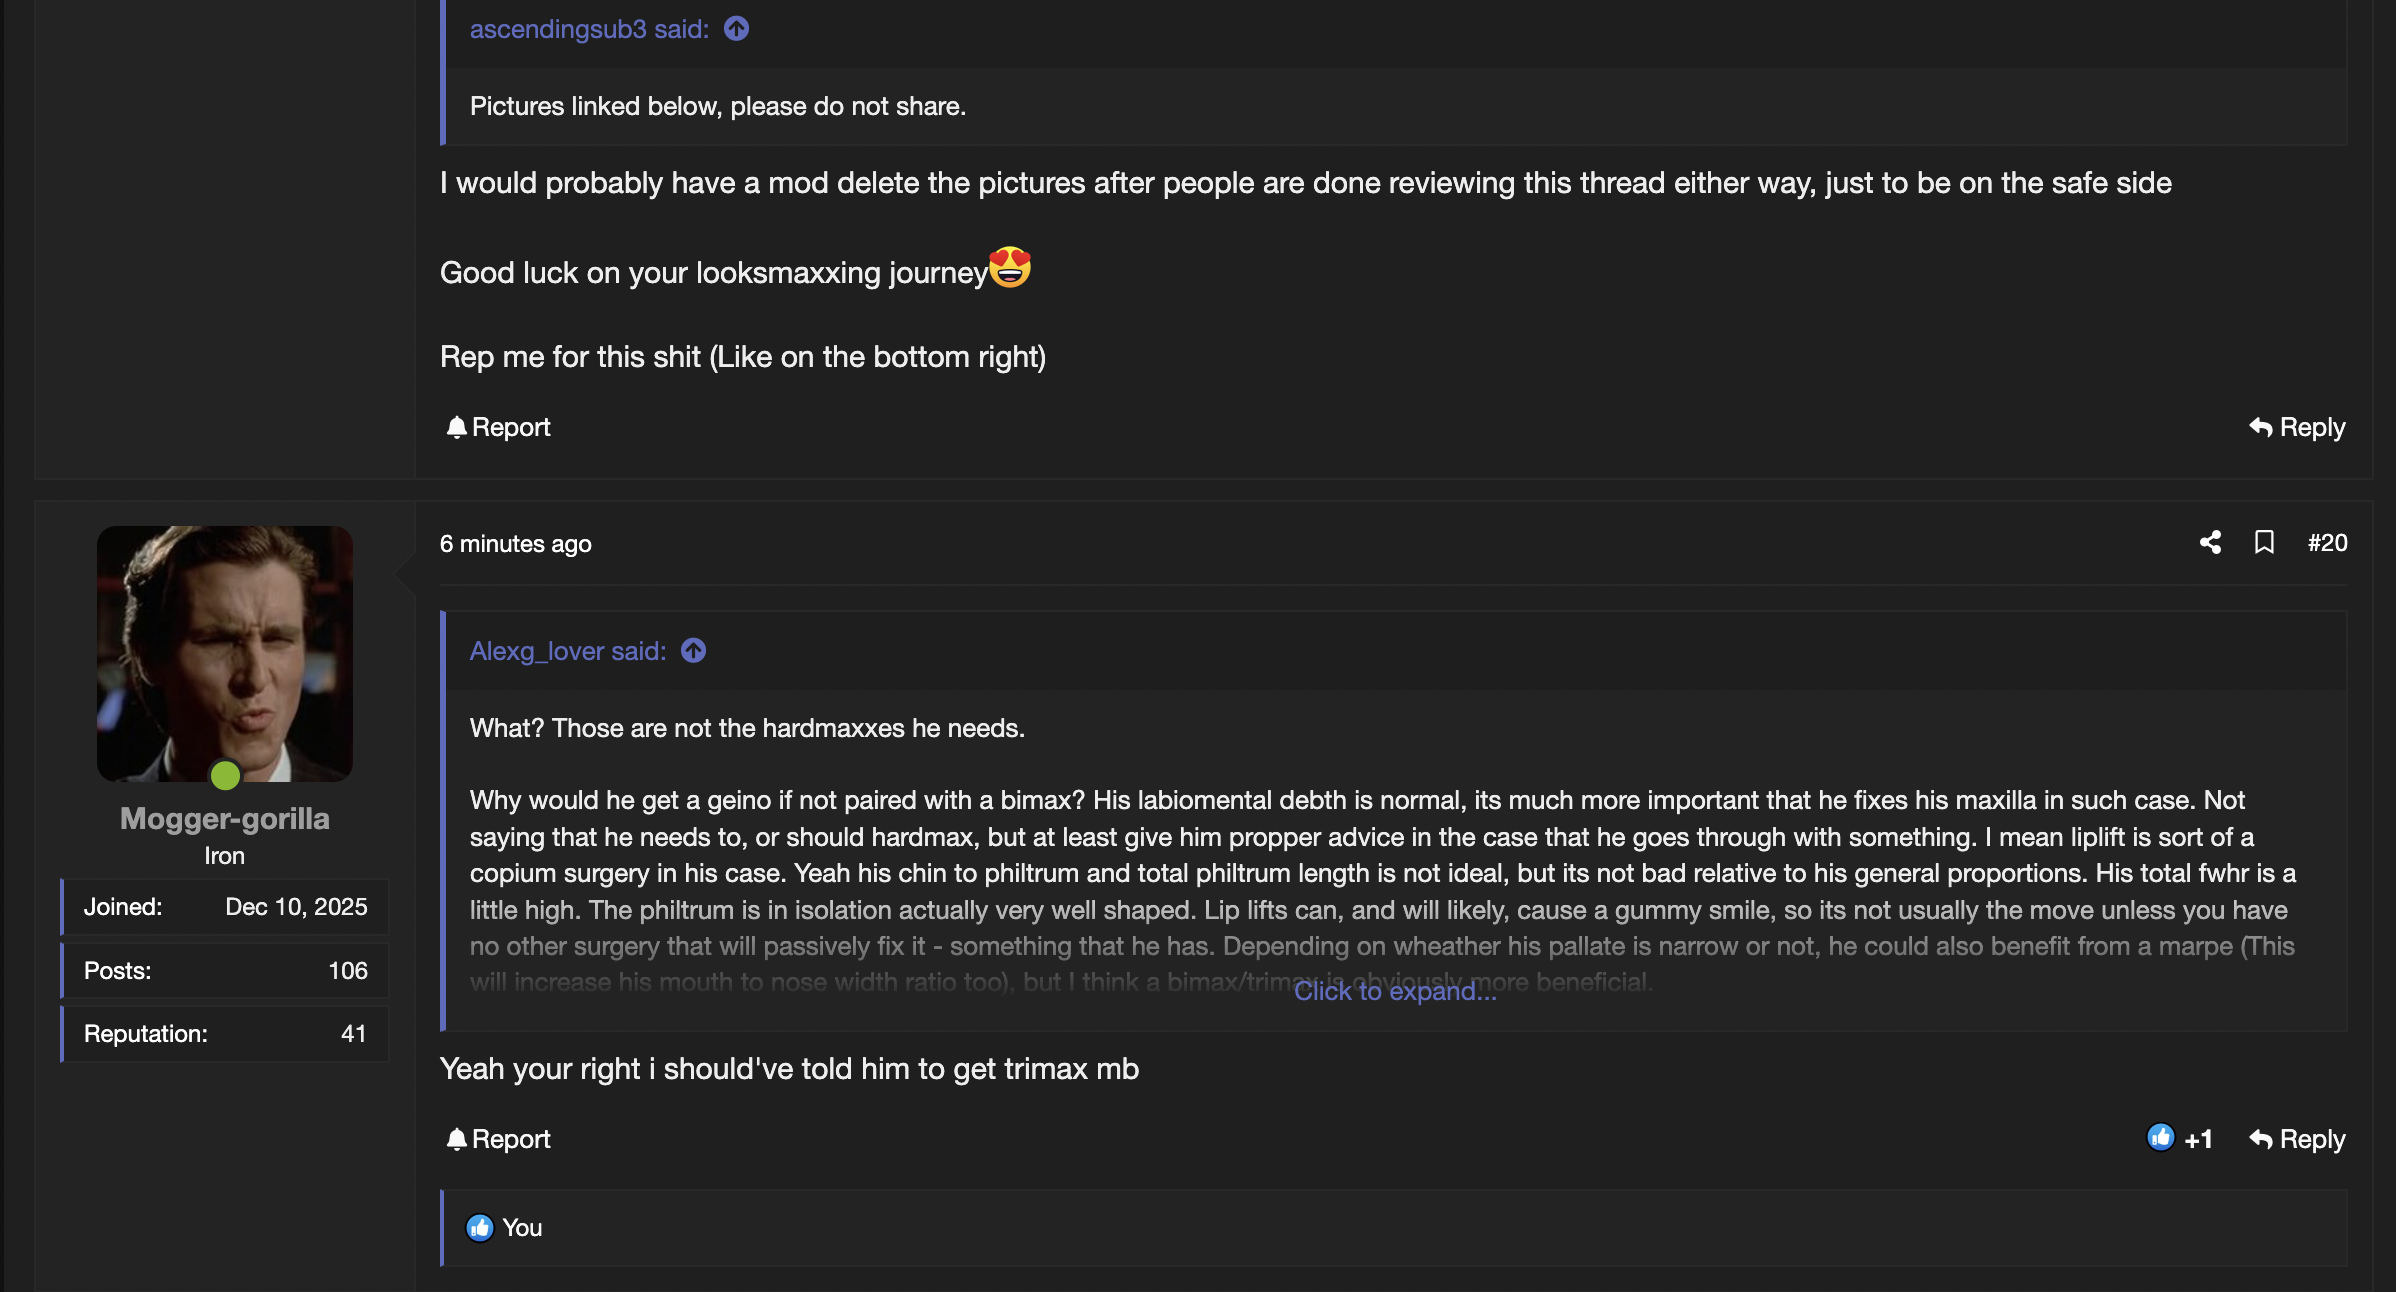Click the reply arrow icon on post #20

coord(2261,1139)
